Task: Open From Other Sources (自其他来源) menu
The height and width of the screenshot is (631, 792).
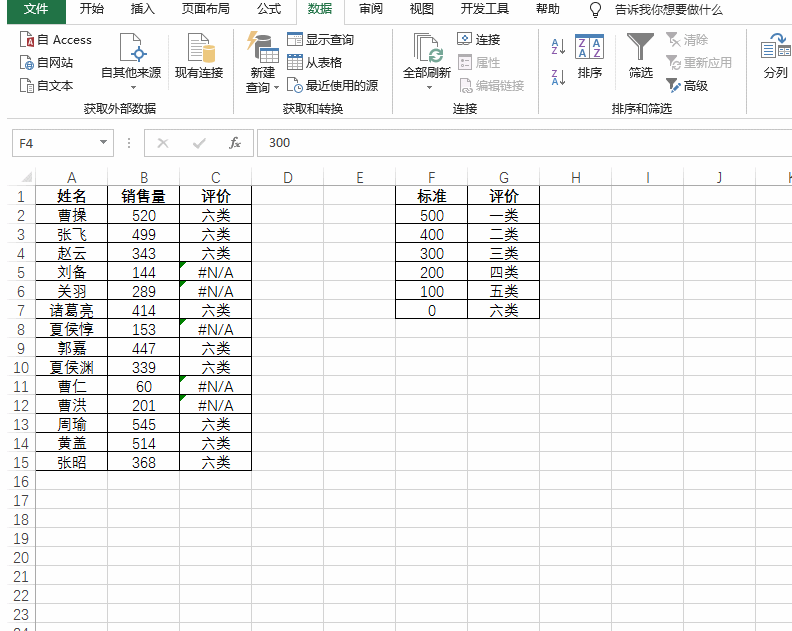Action: 131,62
